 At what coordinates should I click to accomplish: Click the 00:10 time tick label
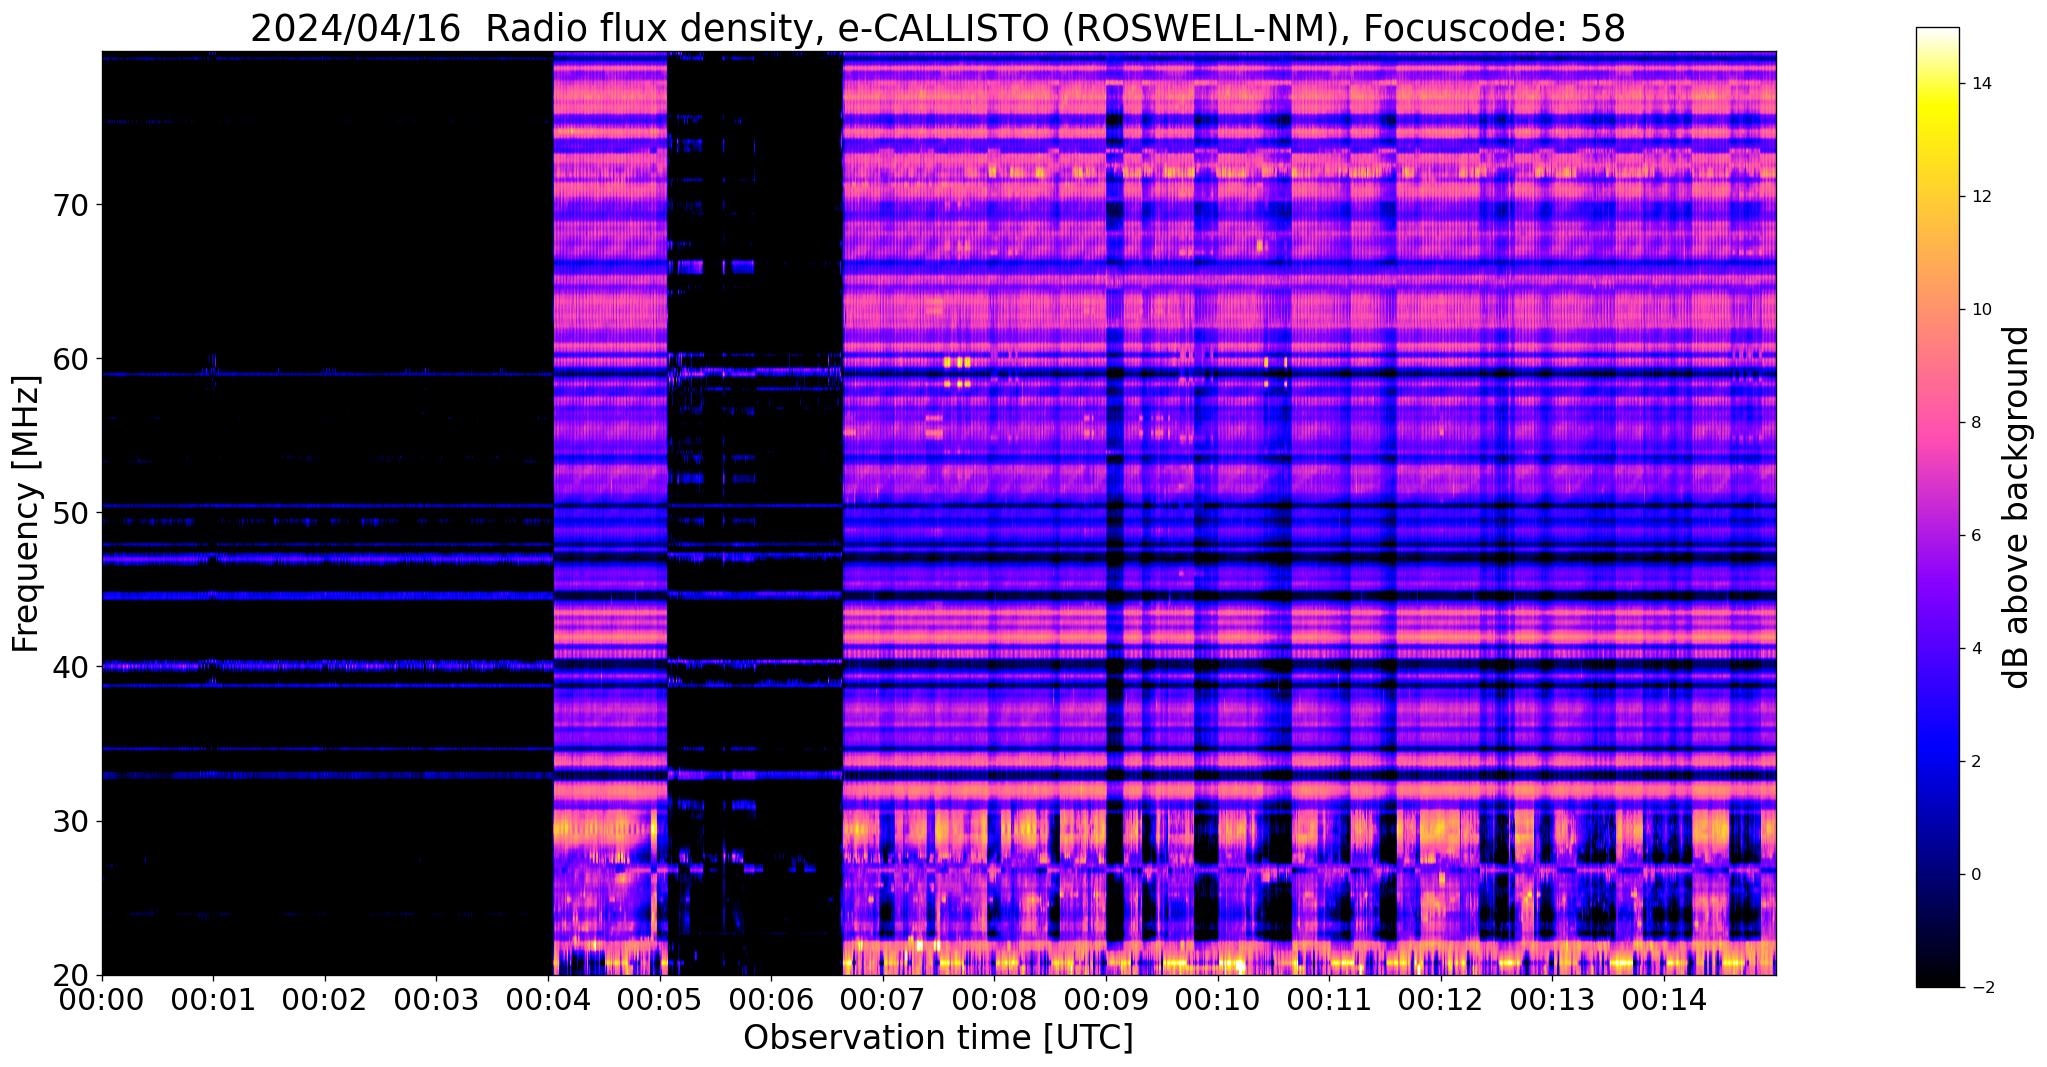click(x=1217, y=998)
